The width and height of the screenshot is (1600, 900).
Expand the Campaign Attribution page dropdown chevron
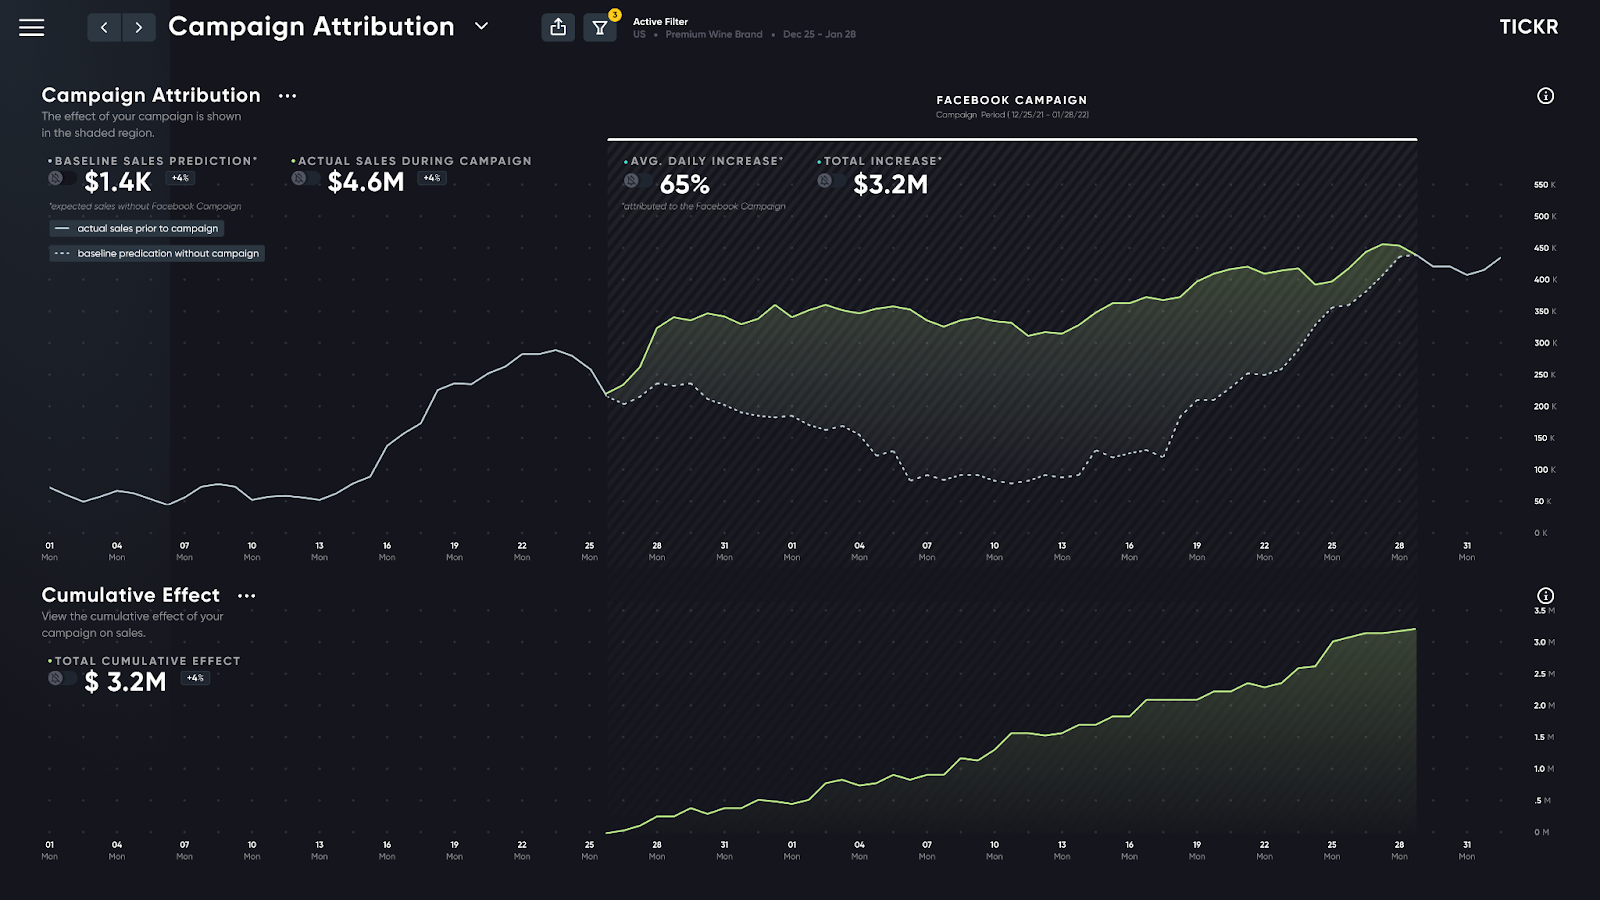coord(481,27)
